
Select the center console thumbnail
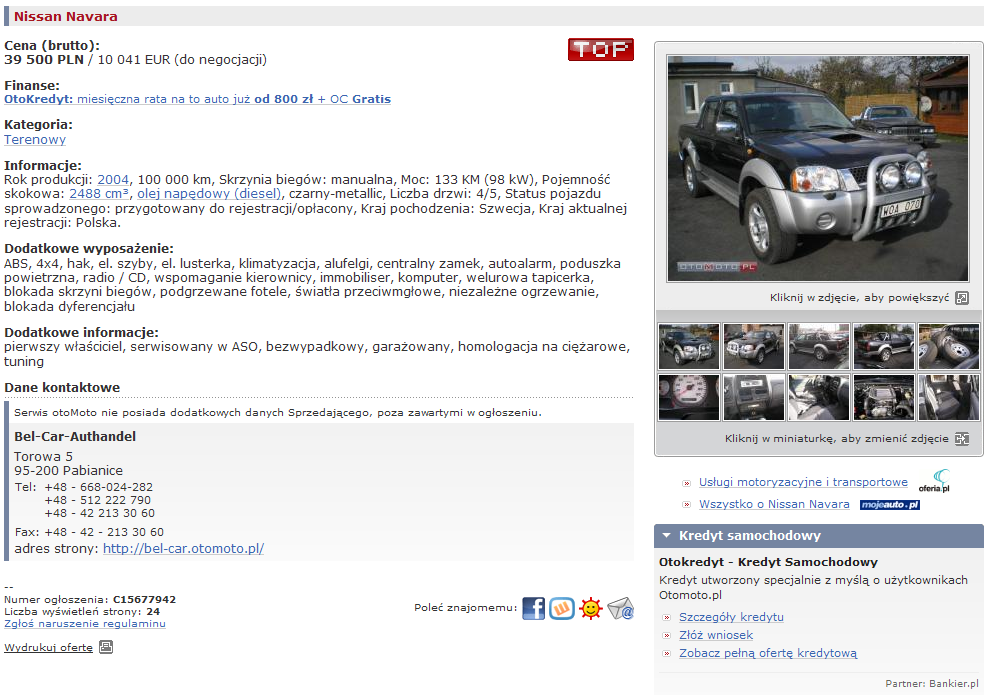pos(754,397)
